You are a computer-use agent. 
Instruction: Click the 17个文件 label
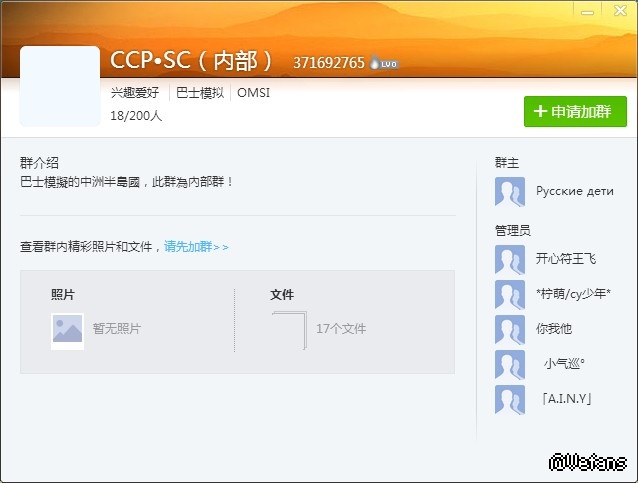(x=341, y=329)
